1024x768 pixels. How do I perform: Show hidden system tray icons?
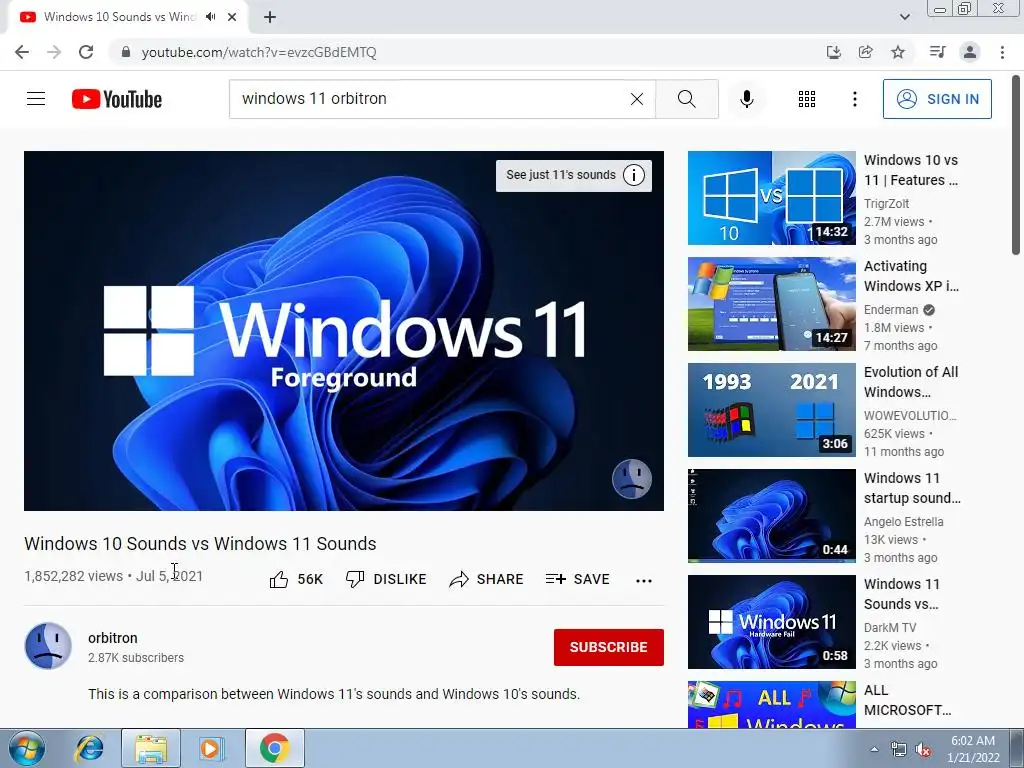874,749
